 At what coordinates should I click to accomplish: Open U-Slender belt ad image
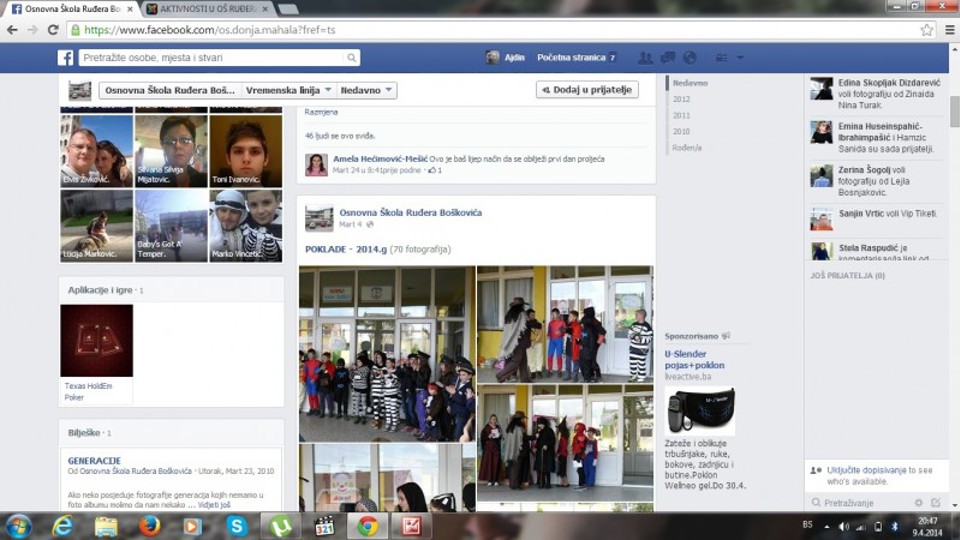(700, 410)
